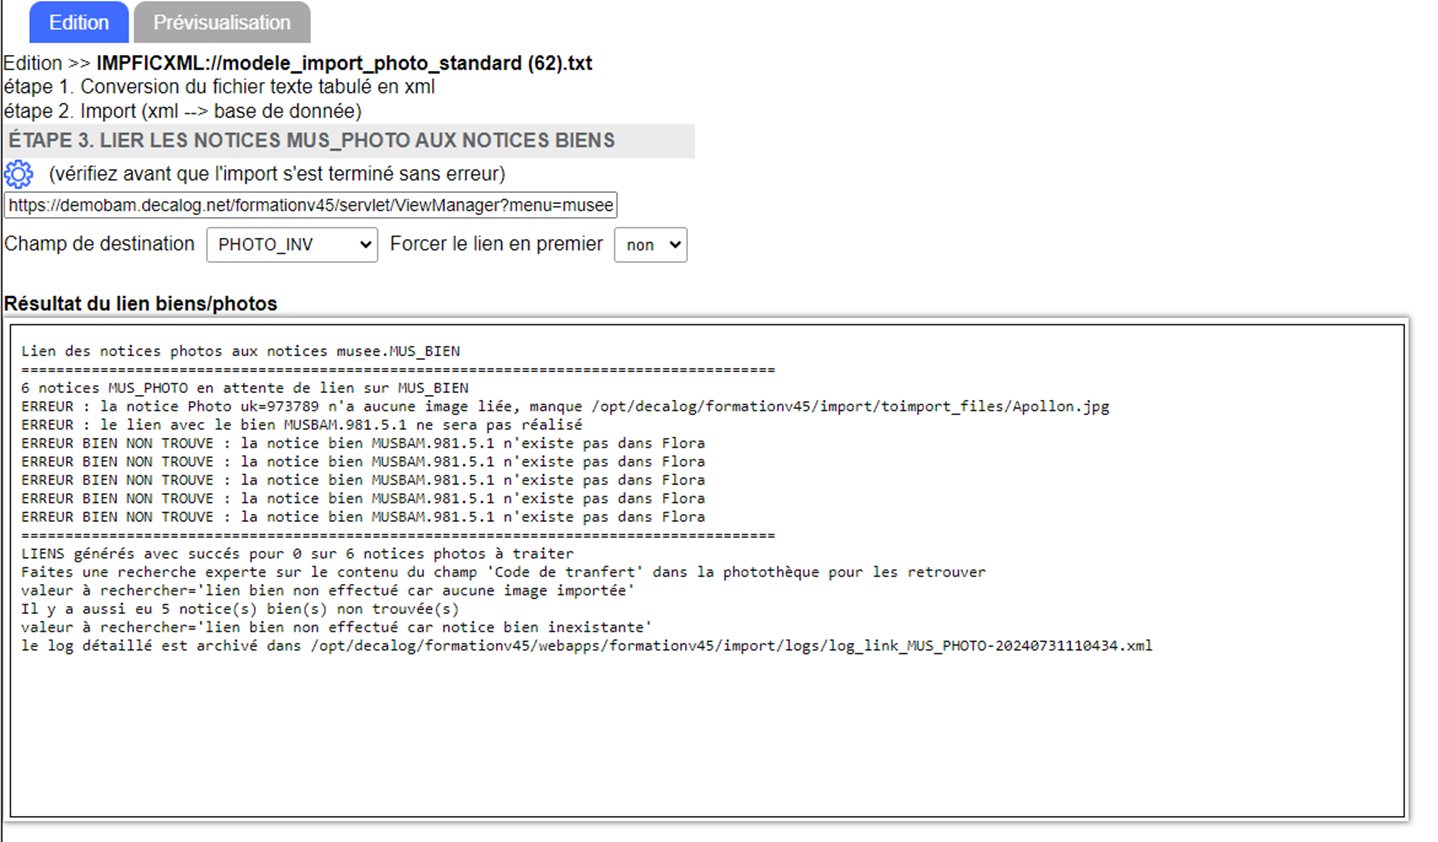Click the Apollon.jpg error line in log
This screenshot has width=1438, height=842.
tap(565, 407)
